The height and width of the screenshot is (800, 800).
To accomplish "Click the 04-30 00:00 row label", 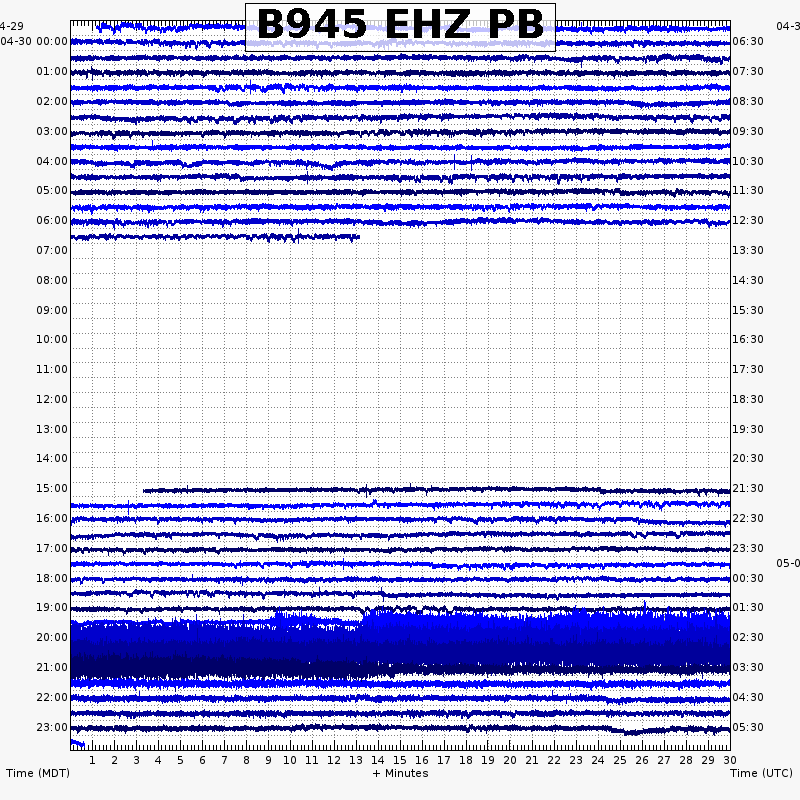I will (34, 41).
